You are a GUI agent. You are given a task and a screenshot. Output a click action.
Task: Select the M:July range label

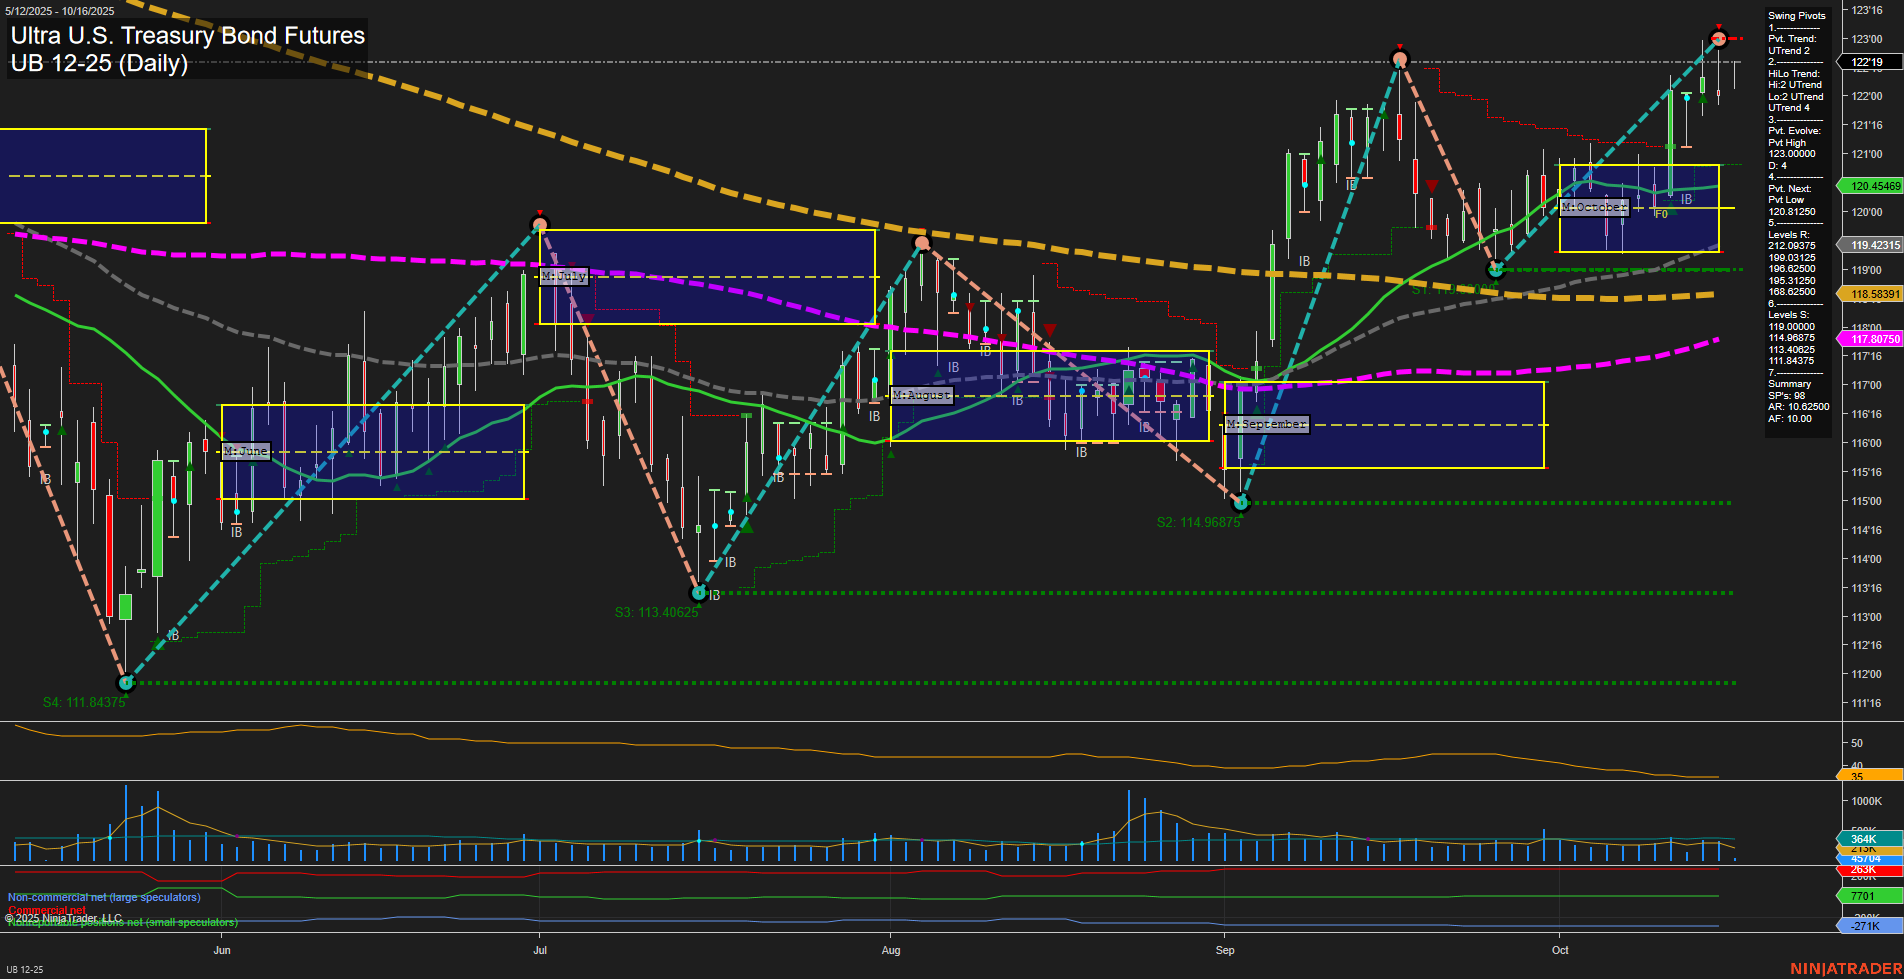click(563, 276)
